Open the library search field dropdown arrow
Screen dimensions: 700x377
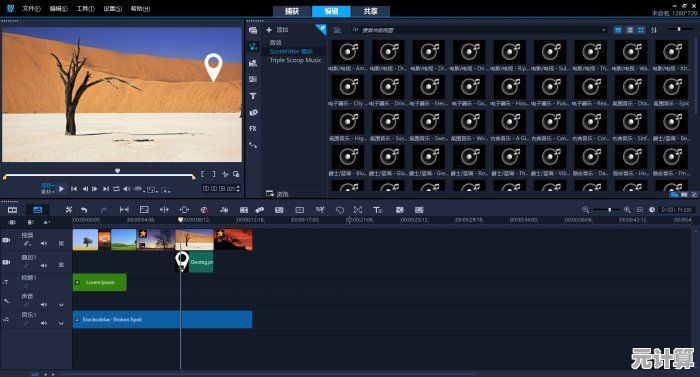tap(604, 30)
